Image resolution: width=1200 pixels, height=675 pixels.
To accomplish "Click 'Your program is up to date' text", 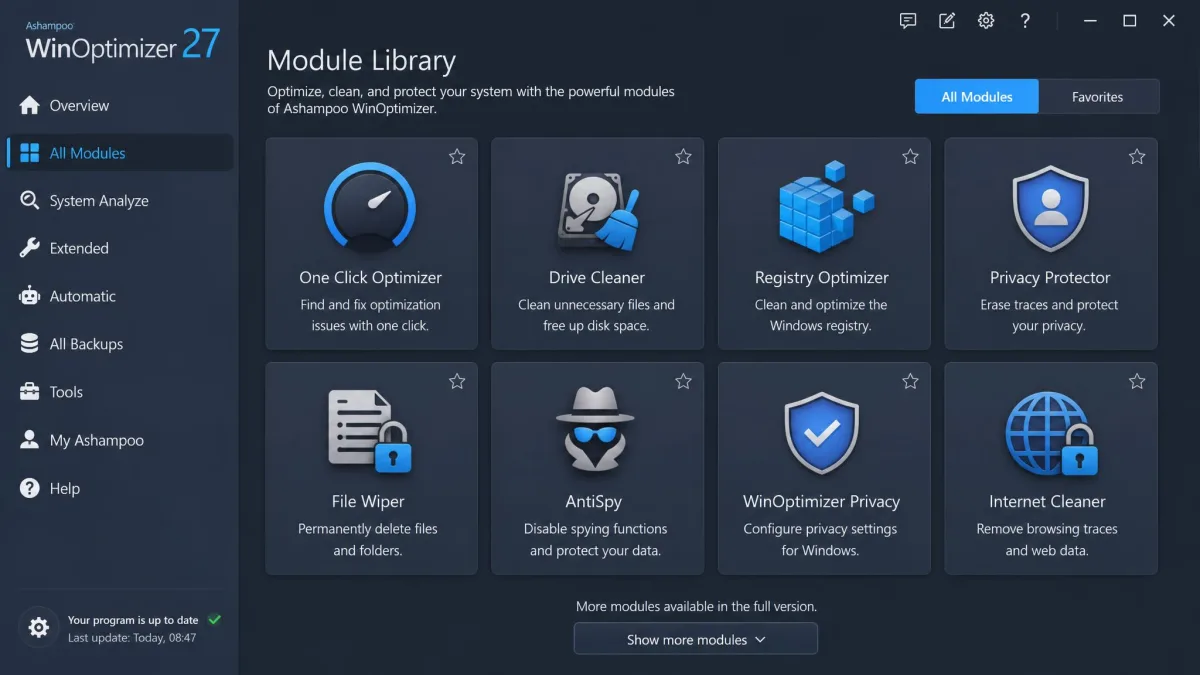I will point(133,620).
